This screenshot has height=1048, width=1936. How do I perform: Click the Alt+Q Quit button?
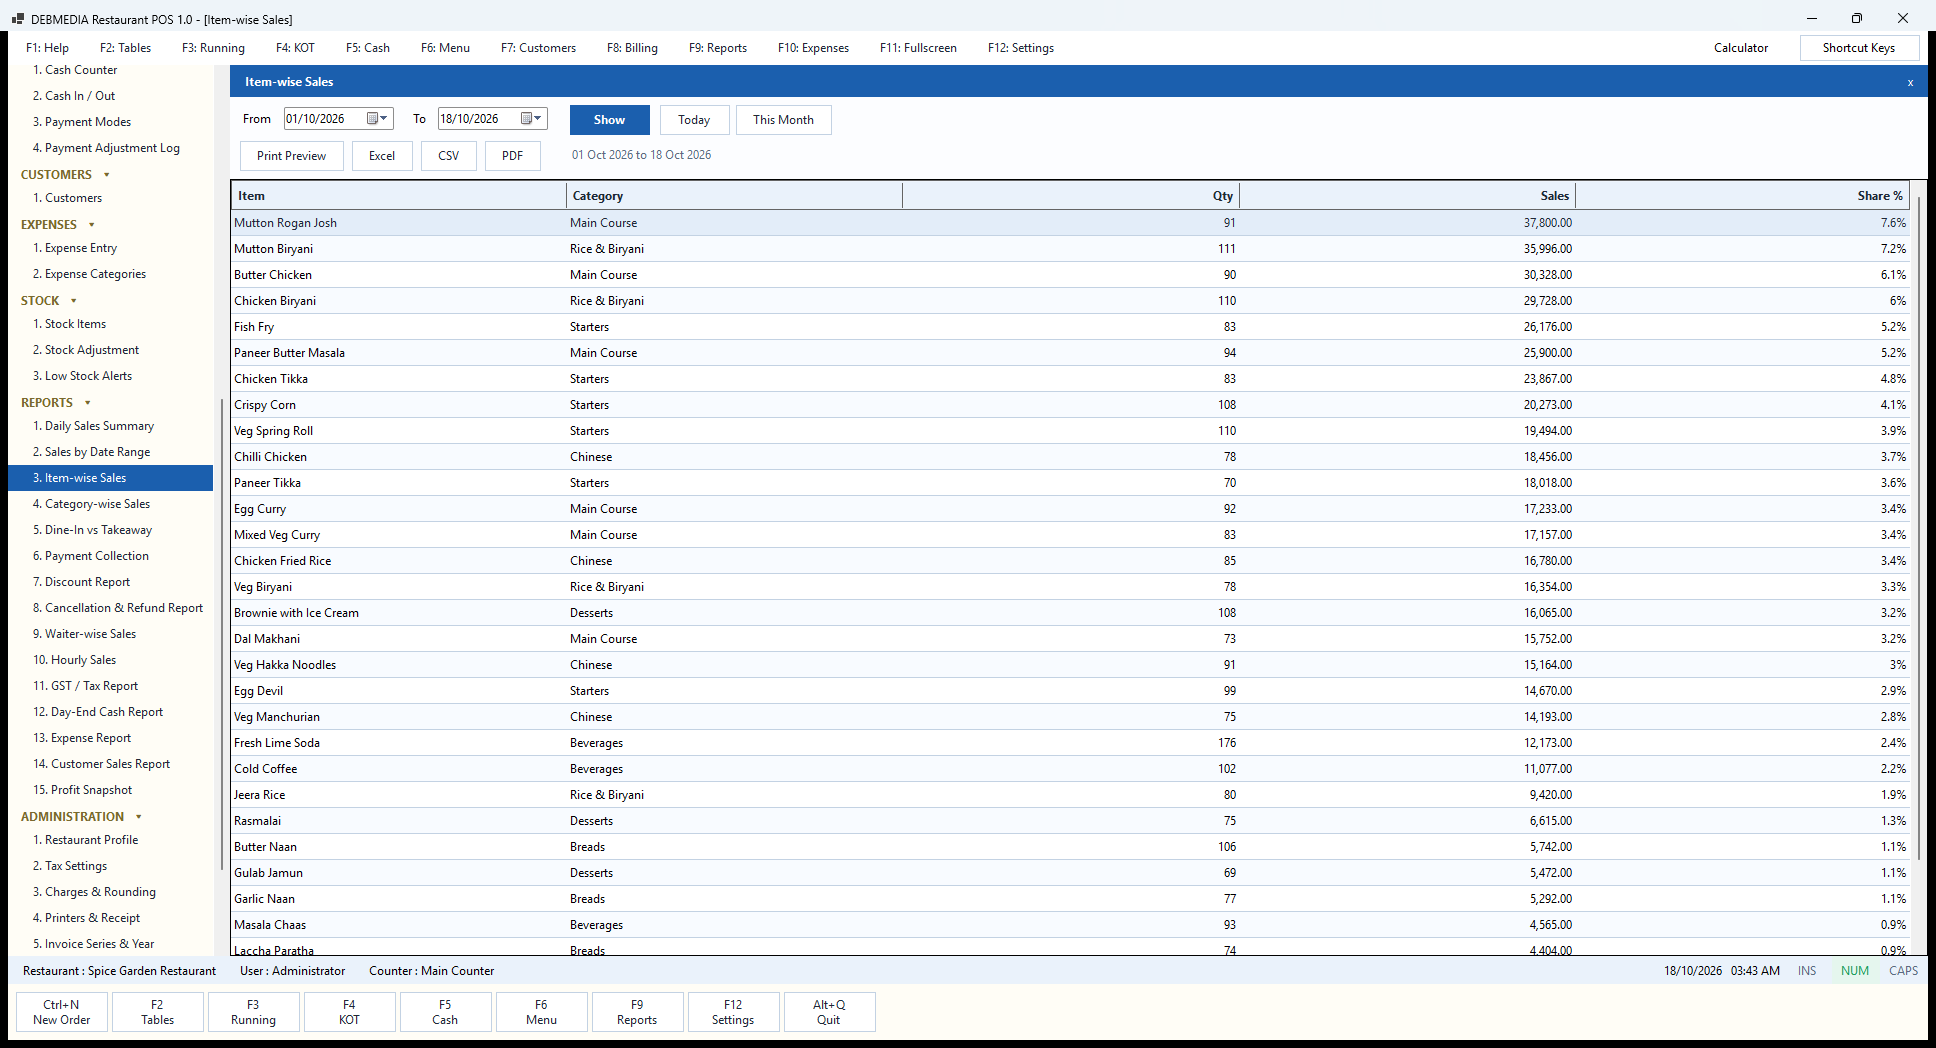[x=829, y=1012]
